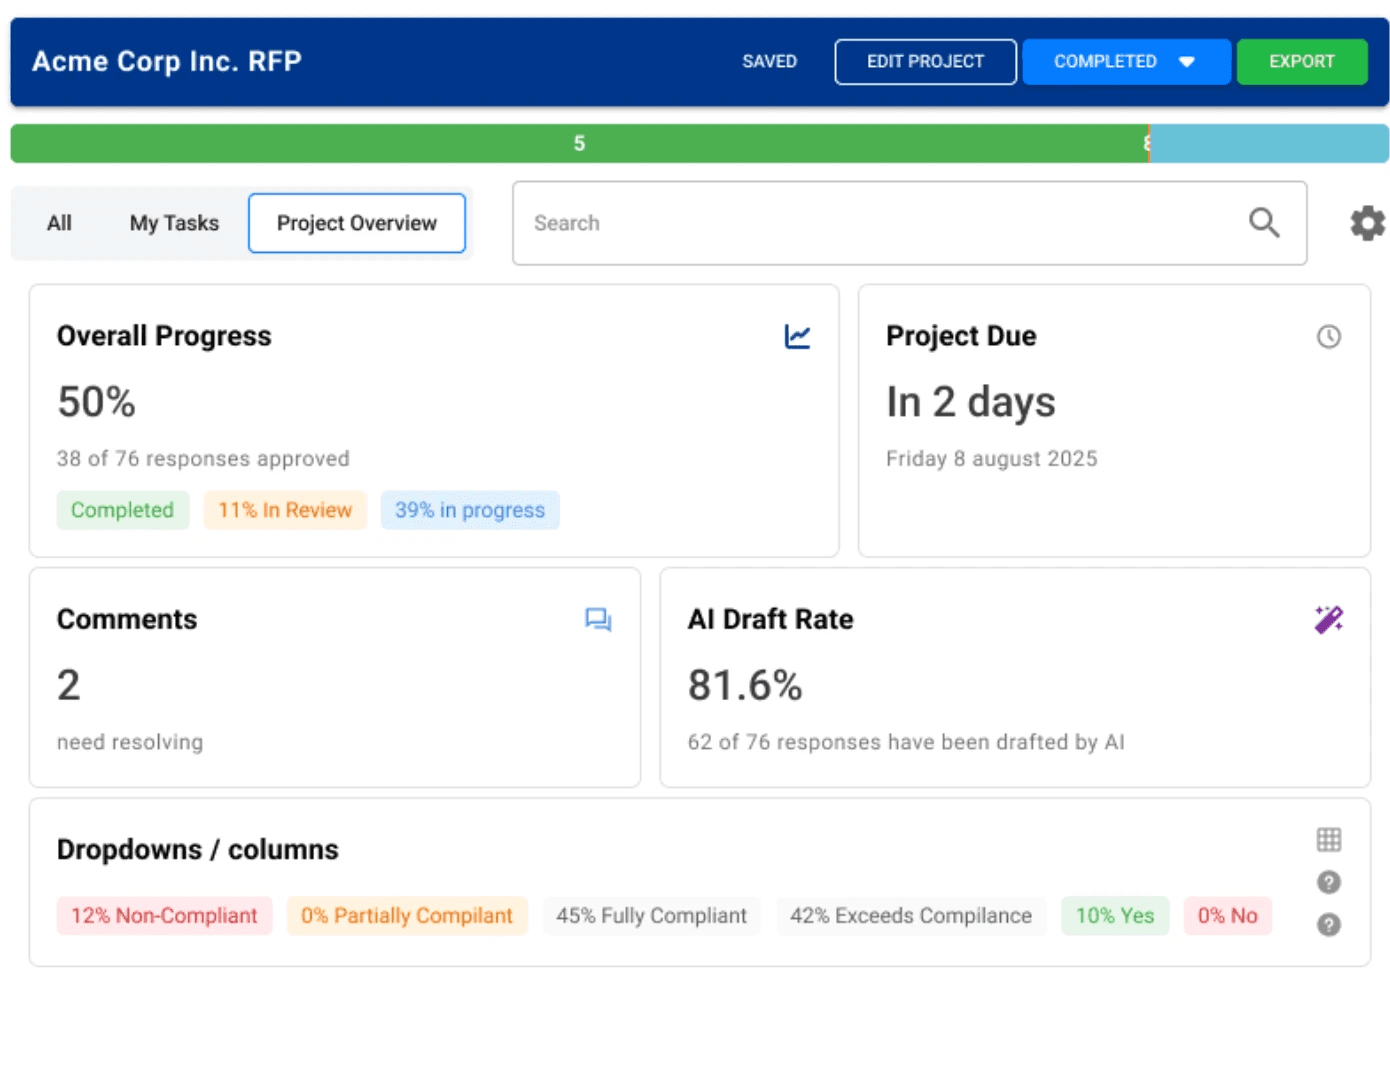Switch to the My Tasks tab

[174, 223]
